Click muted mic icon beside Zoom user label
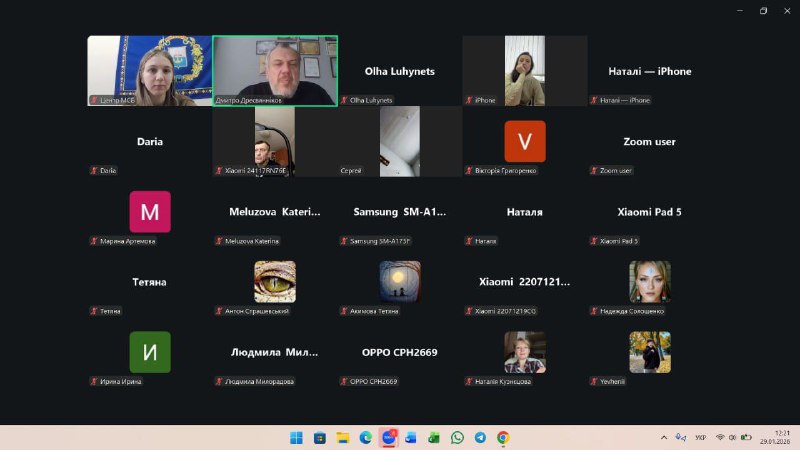The height and width of the screenshot is (450, 800). pos(594,171)
